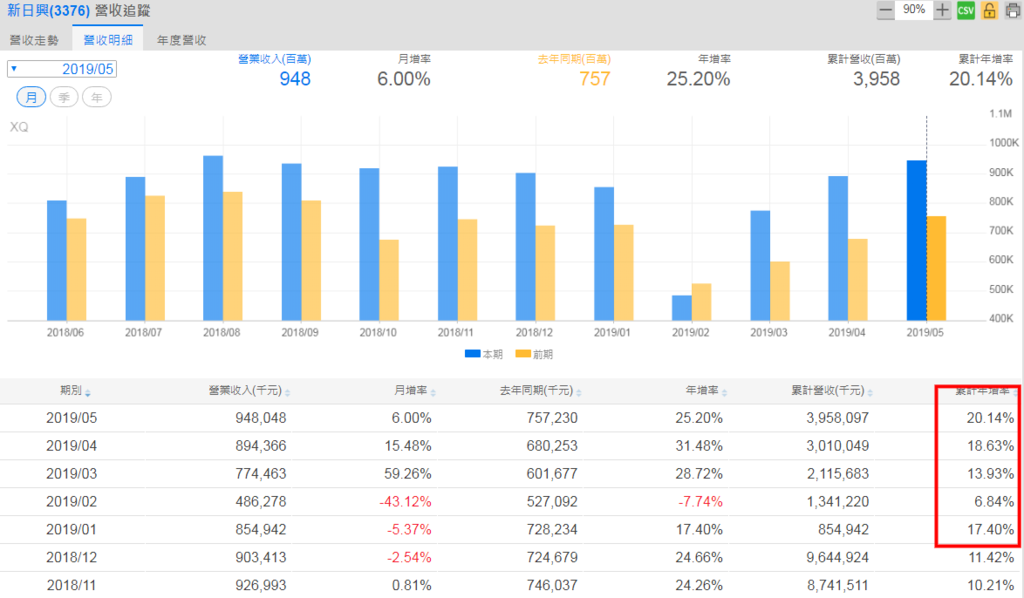Screen dimensions: 1024x598
Task: Select the 營收明細 tab
Action: [x=108, y=40]
